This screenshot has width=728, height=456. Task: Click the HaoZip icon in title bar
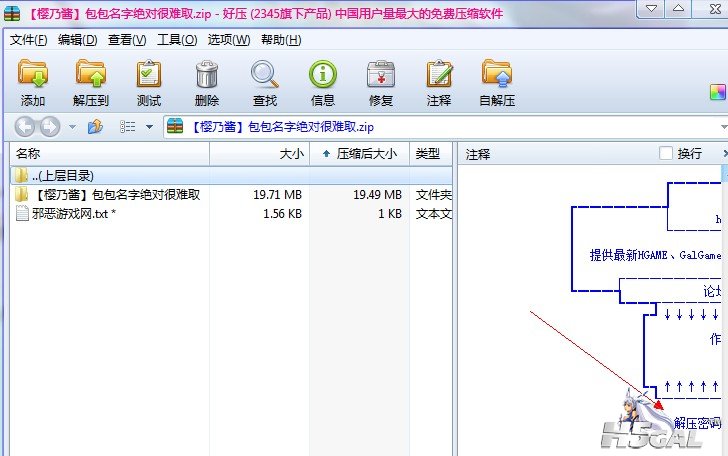pos(12,13)
